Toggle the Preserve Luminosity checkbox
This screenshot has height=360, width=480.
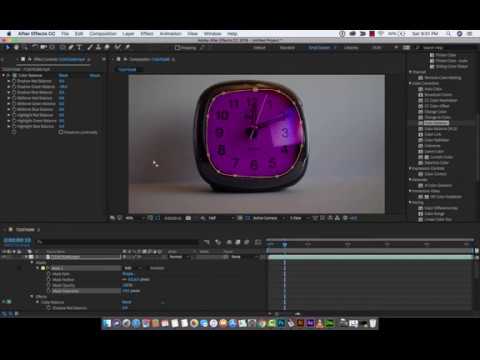(61, 132)
